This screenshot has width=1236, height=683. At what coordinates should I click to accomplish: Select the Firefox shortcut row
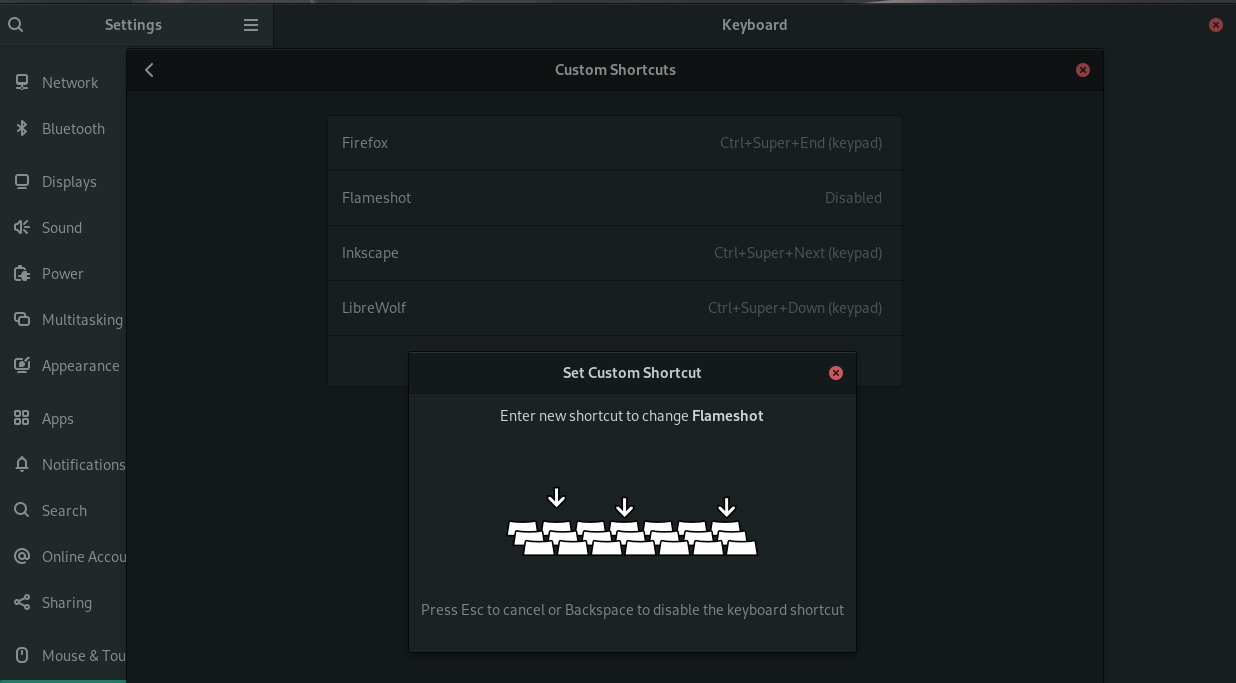[614, 143]
